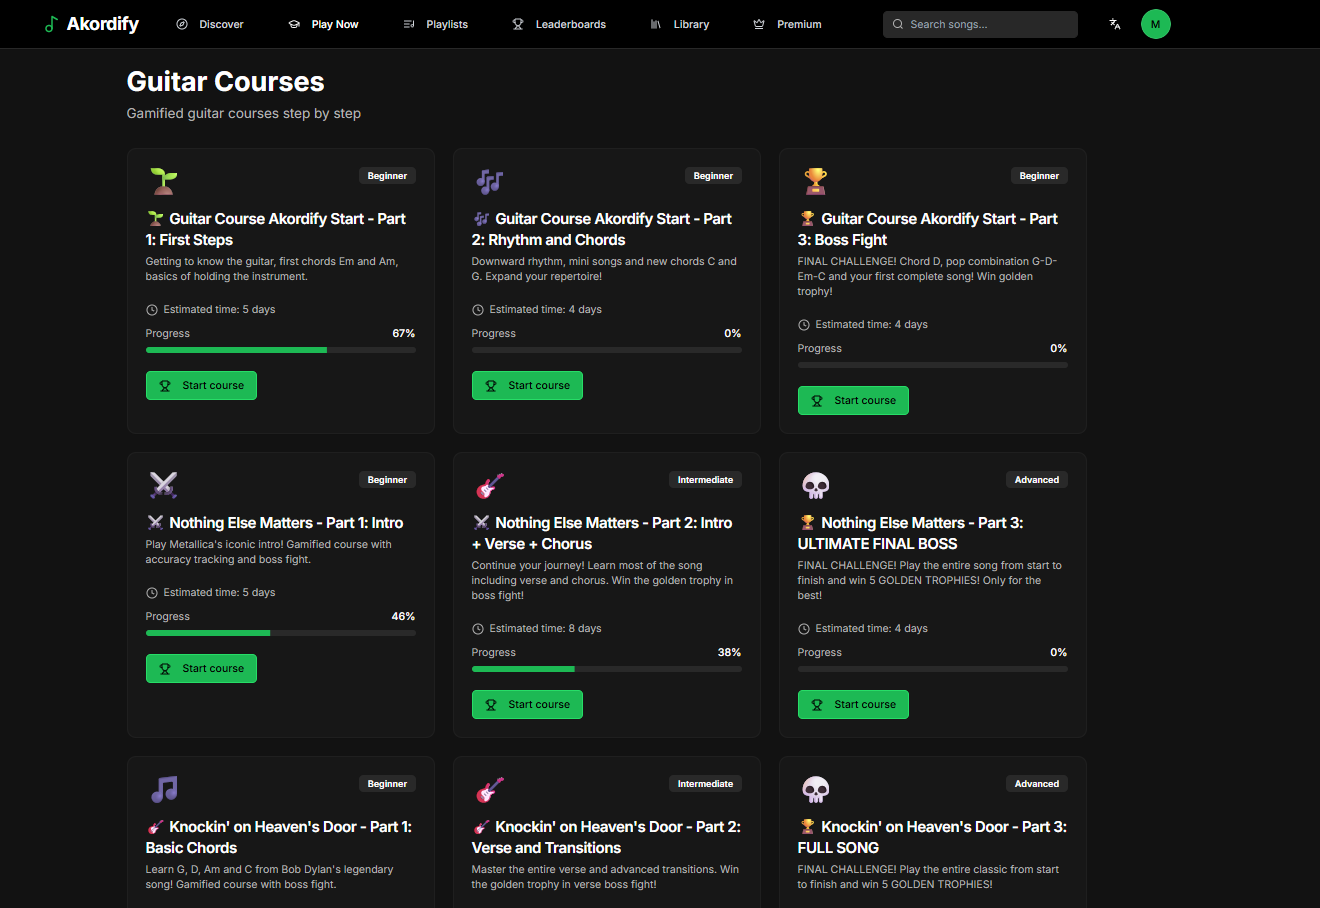Click Advanced badge on ULTIMATE FINAL BOSS card
Image resolution: width=1320 pixels, height=908 pixels.
point(1037,480)
